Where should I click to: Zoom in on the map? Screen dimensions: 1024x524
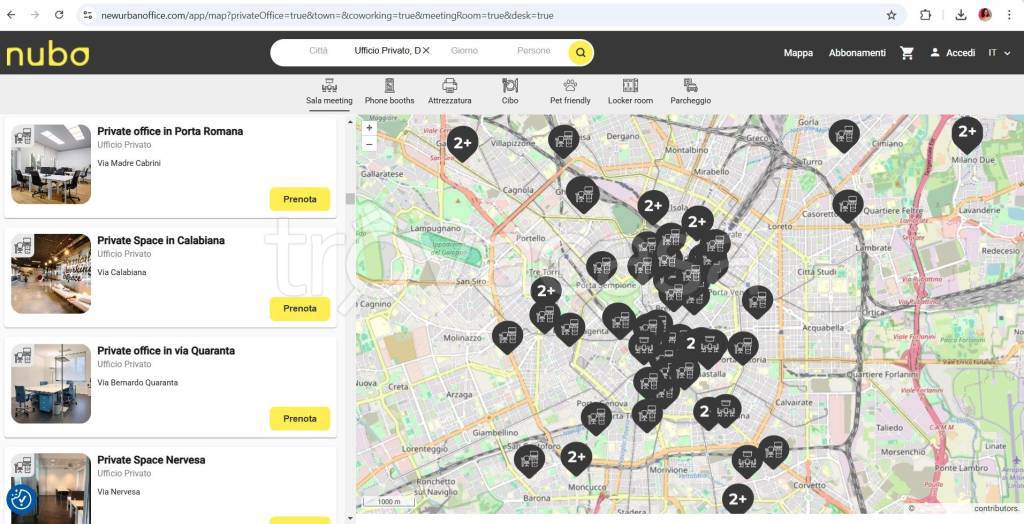coord(369,128)
